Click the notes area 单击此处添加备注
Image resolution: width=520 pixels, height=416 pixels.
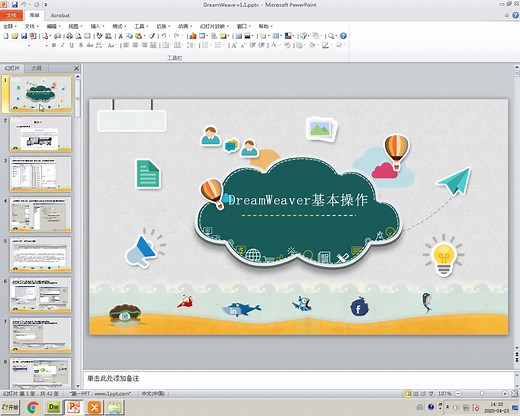113,378
